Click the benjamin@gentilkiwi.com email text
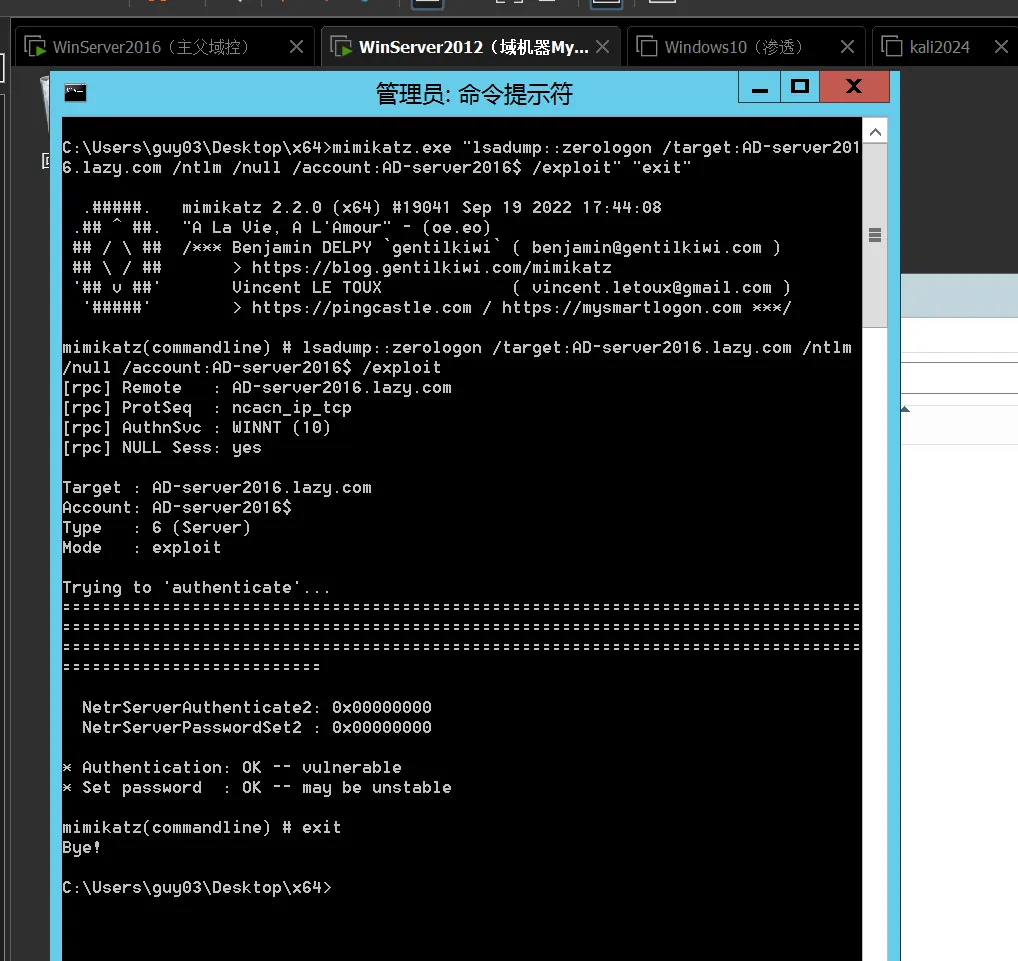The image size is (1018, 961). (647, 247)
